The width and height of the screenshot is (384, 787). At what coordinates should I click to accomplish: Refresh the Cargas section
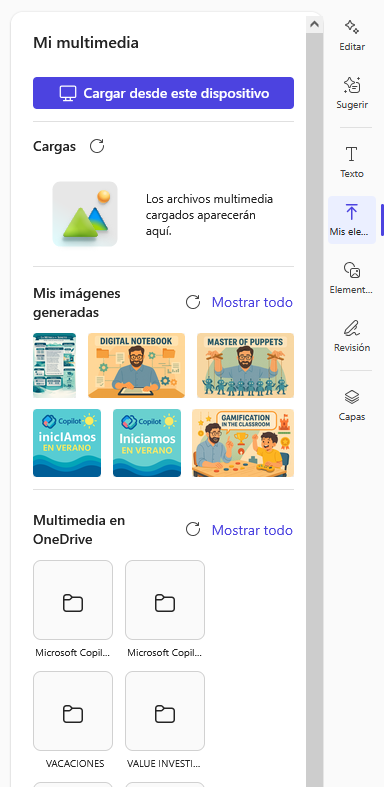(x=97, y=147)
